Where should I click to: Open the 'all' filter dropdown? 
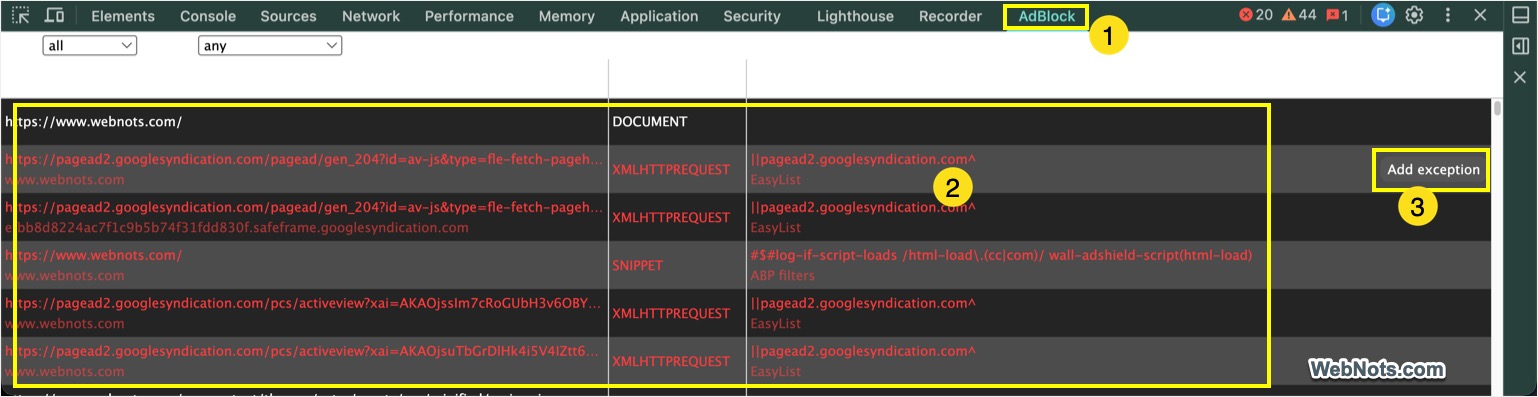(x=90, y=46)
